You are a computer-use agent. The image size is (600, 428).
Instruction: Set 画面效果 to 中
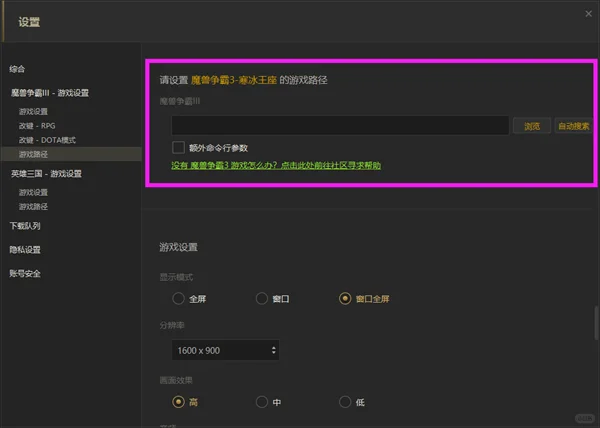262,402
